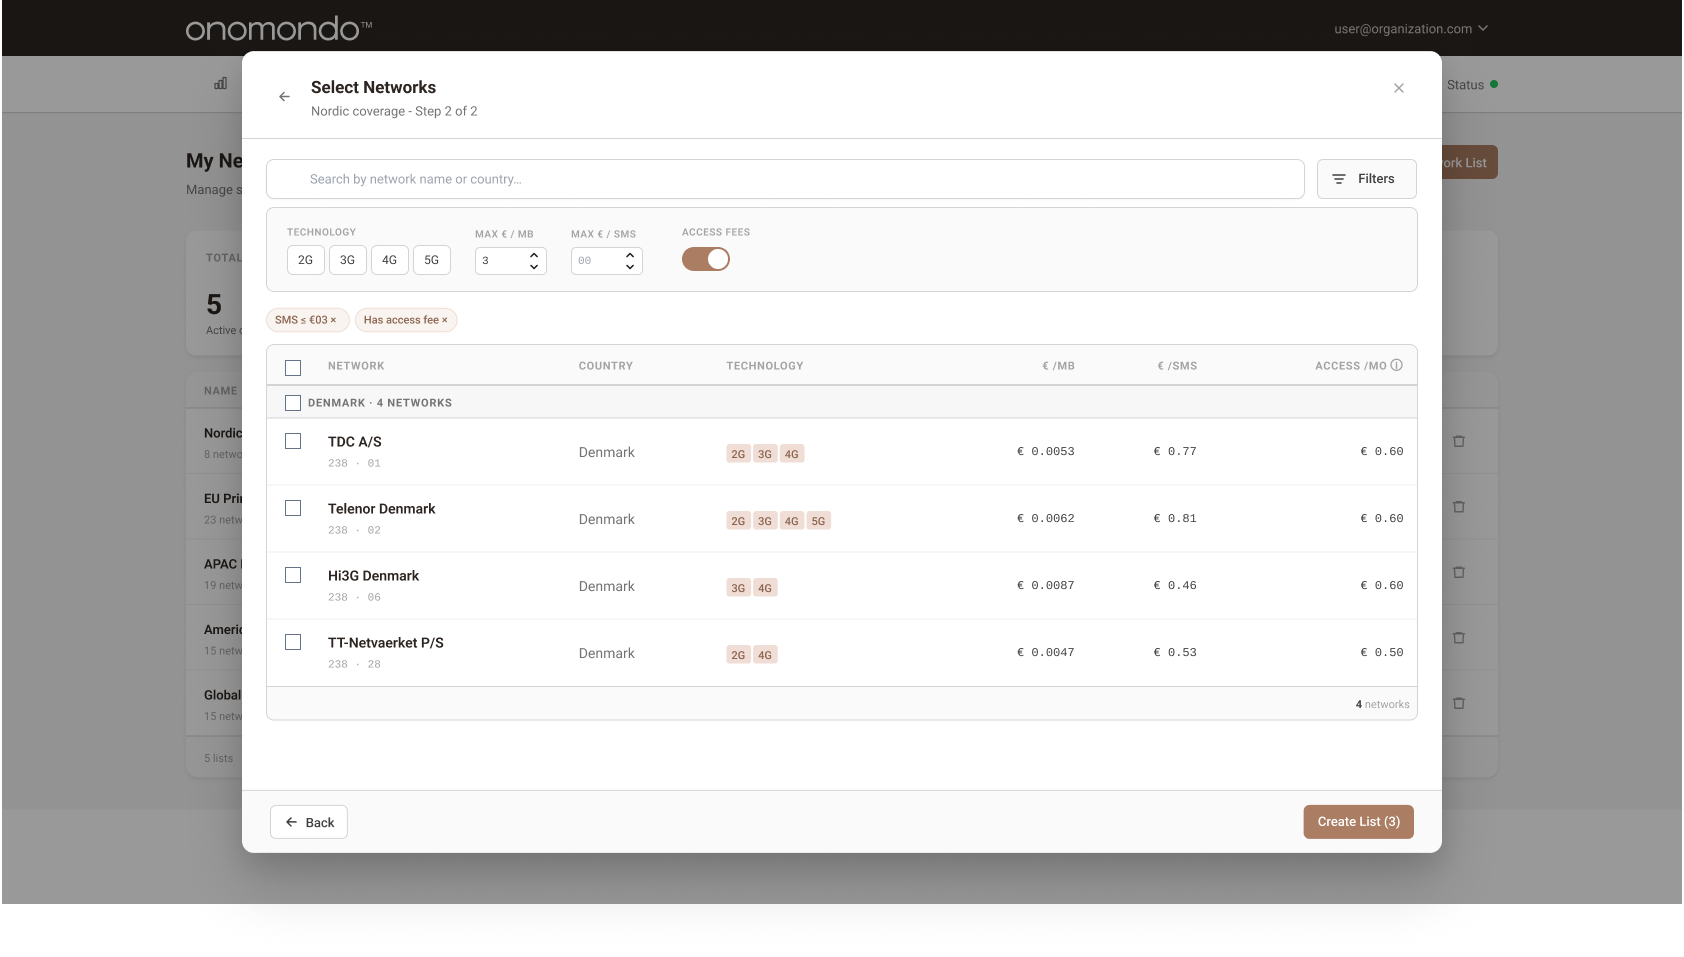Click the Back button at bottom left
The height and width of the screenshot is (957, 1684).
(308, 821)
